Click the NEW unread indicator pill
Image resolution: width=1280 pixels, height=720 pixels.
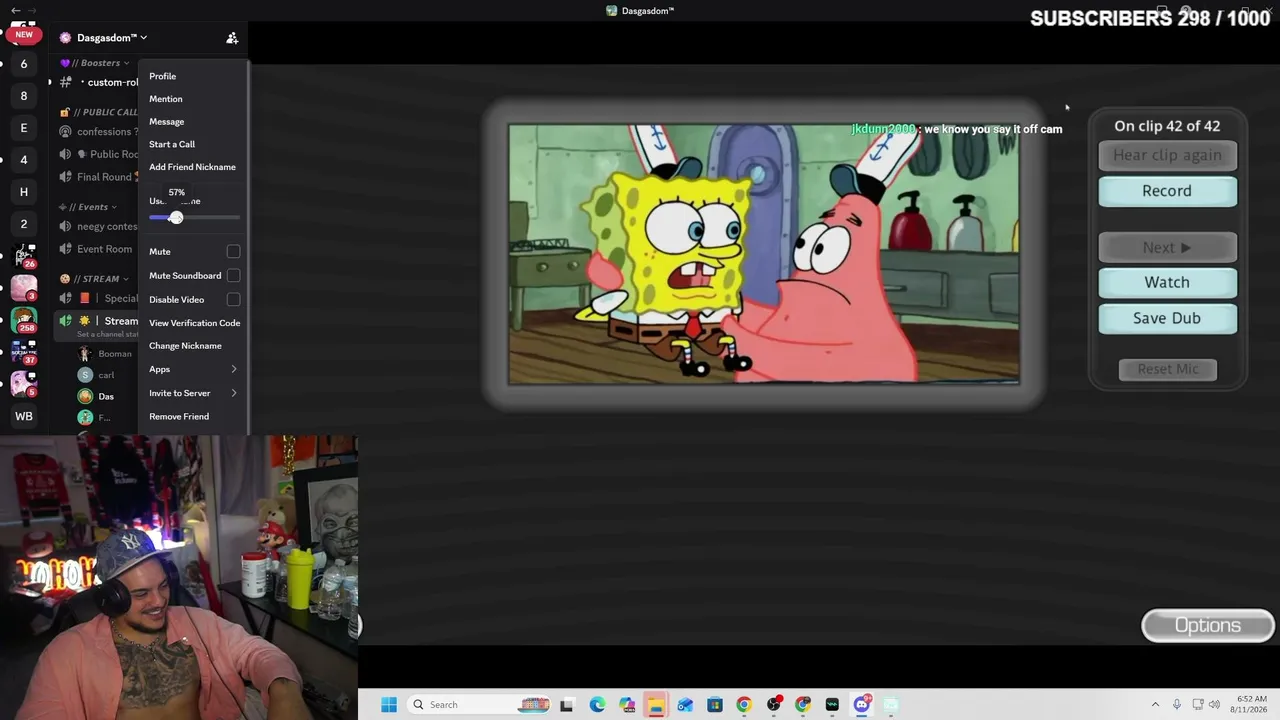(24, 34)
